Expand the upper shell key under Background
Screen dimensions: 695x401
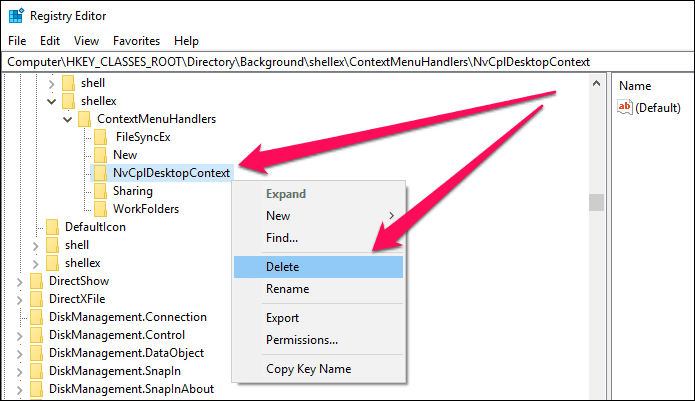pyautogui.click(x=51, y=84)
